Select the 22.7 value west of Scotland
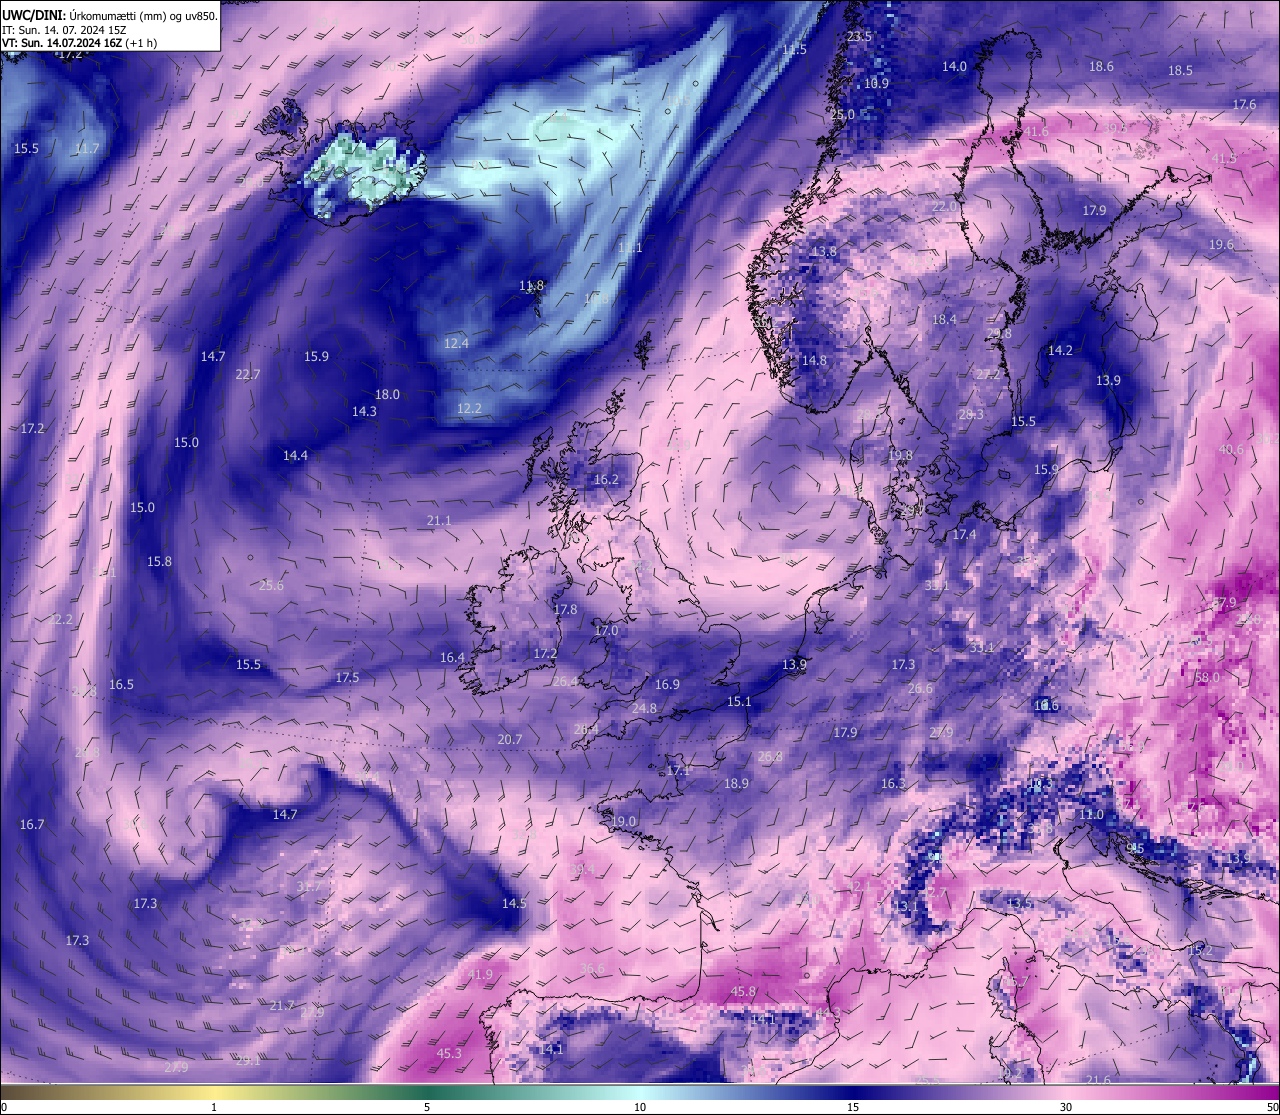Screen dimensions: 1280x1115 click(x=248, y=375)
